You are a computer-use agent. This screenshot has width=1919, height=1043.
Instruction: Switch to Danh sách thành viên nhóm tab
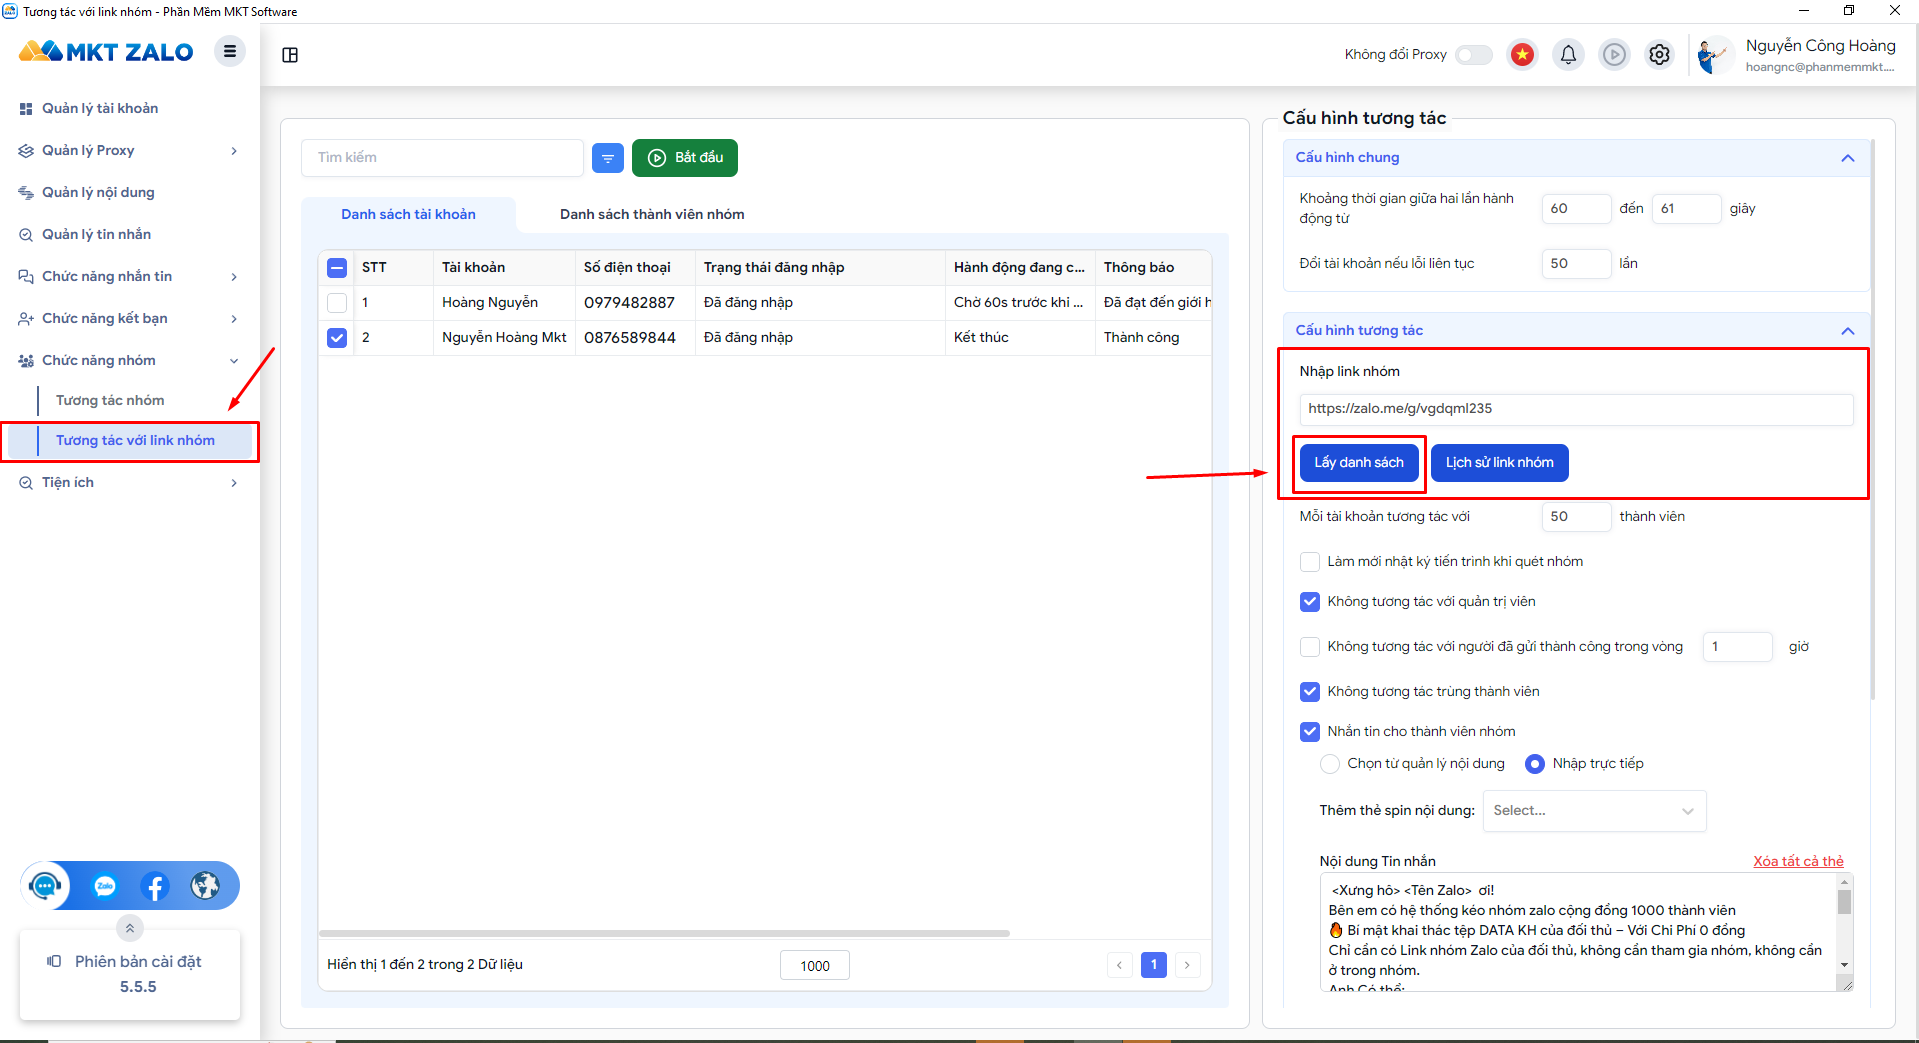click(652, 215)
